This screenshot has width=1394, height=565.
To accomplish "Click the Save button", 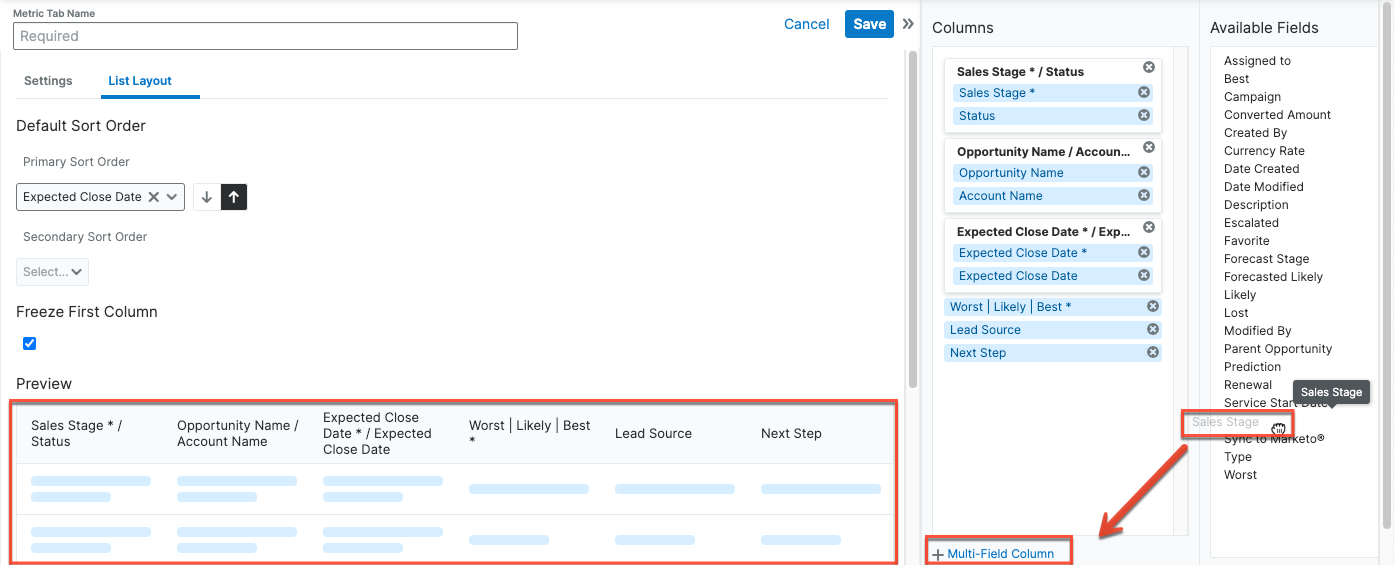I will click(869, 24).
